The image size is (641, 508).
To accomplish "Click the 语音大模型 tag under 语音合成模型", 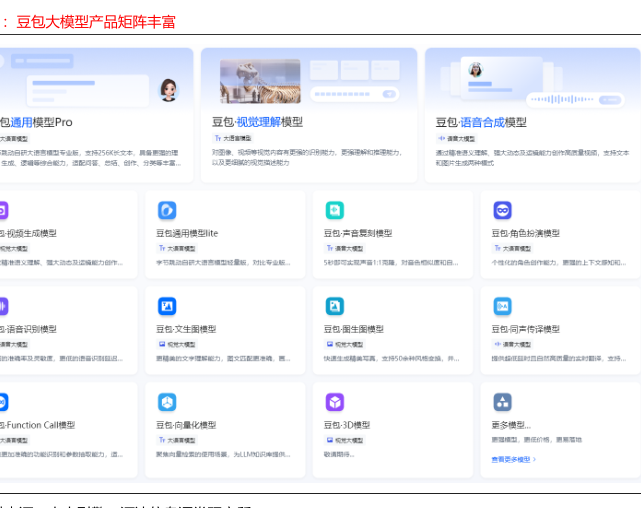I will 456,139.
